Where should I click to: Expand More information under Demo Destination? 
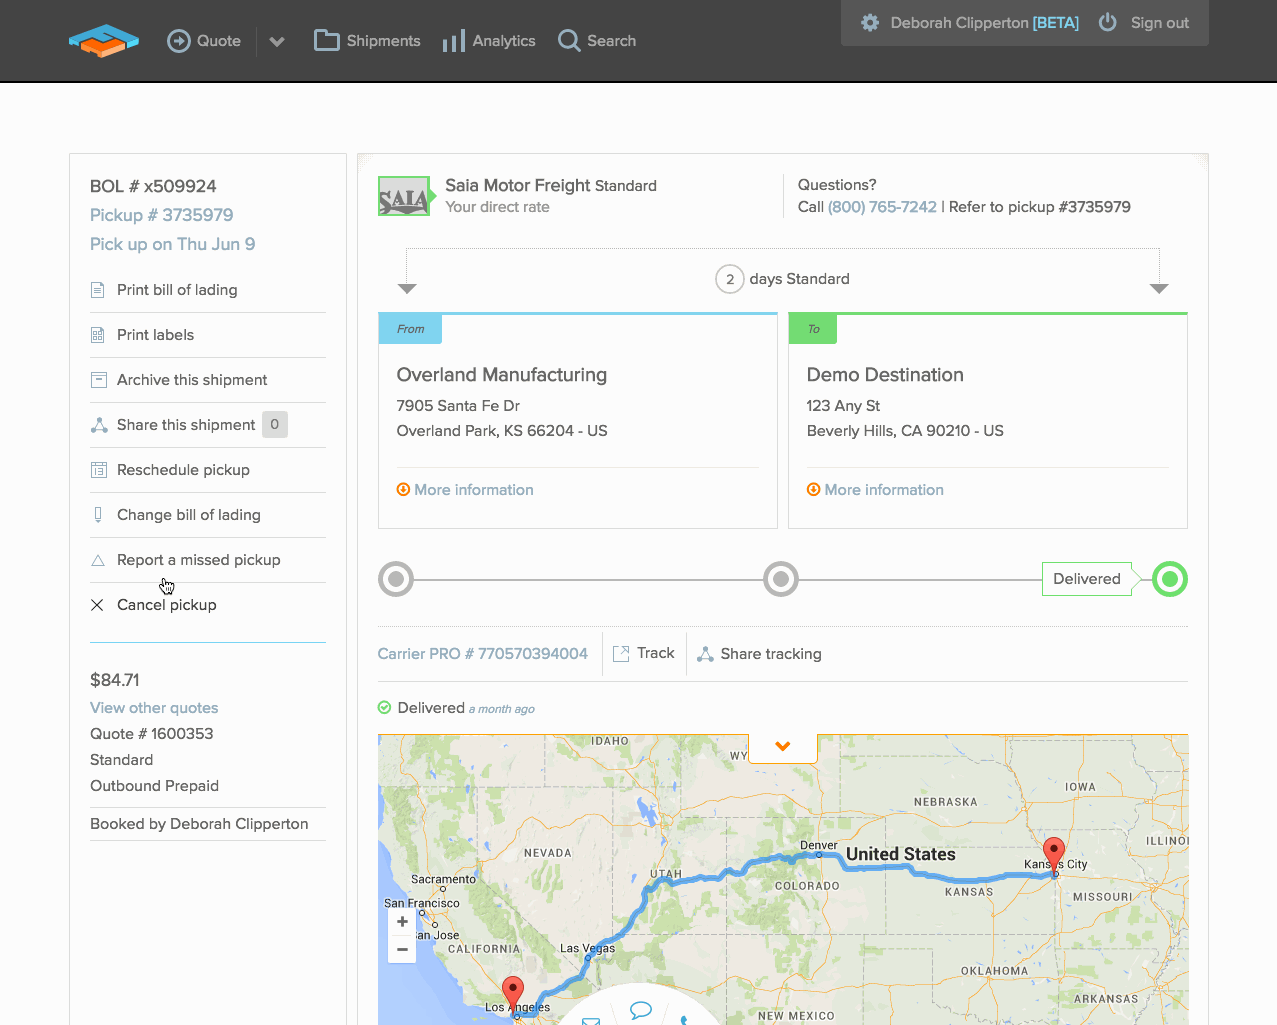[x=875, y=490]
